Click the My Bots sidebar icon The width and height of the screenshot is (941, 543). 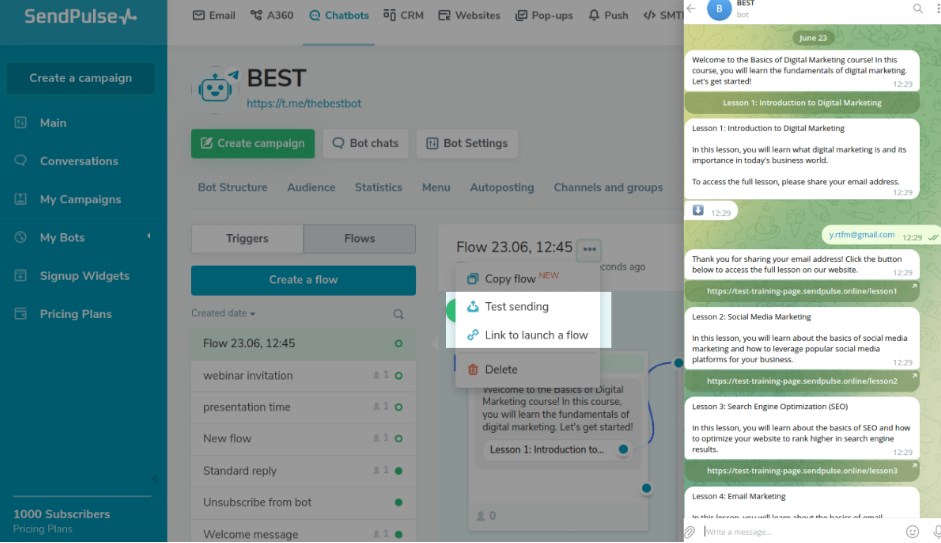tap(20, 237)
